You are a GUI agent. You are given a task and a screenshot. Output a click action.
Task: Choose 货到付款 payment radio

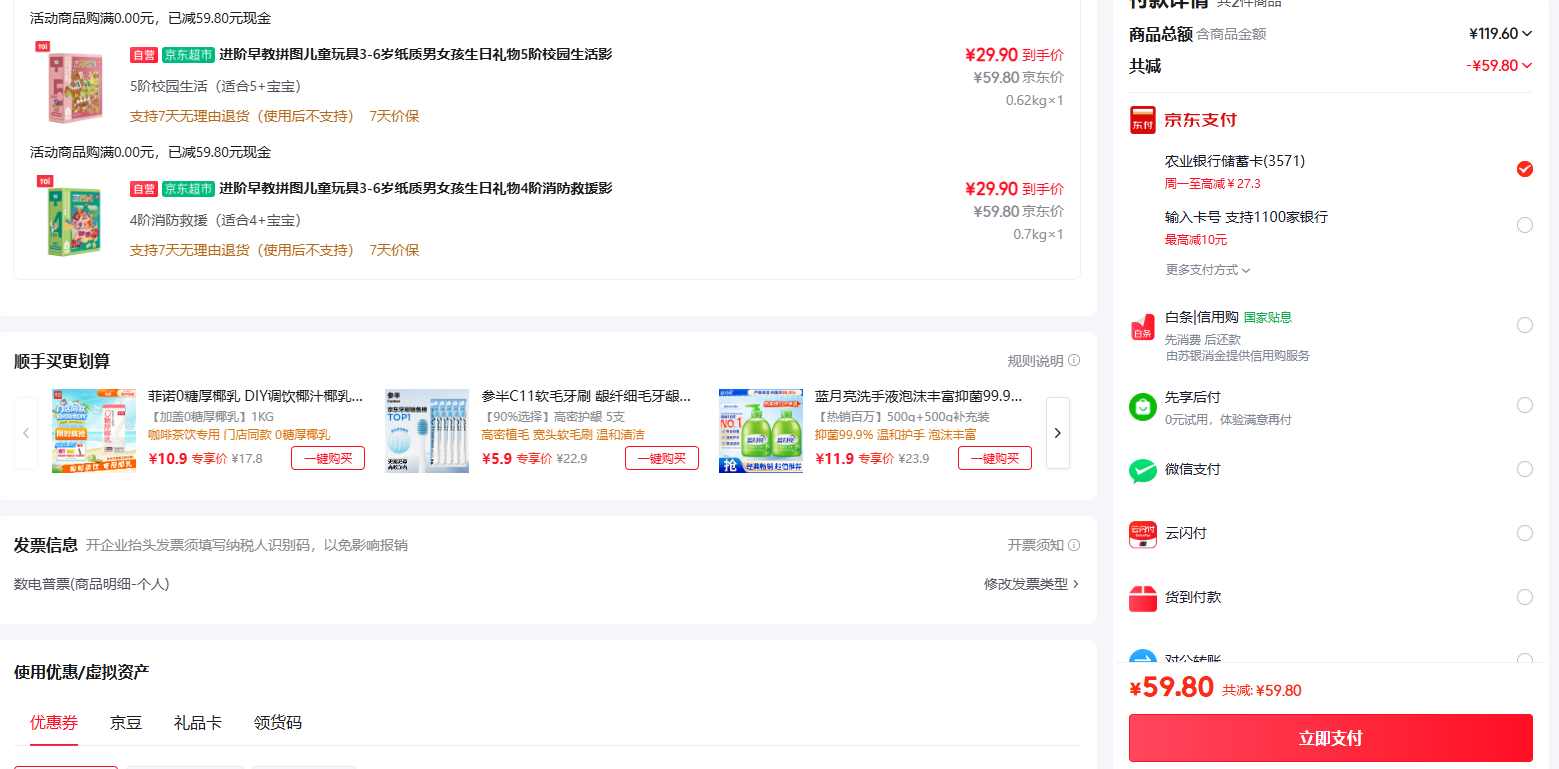click(x=1525, y=597)
